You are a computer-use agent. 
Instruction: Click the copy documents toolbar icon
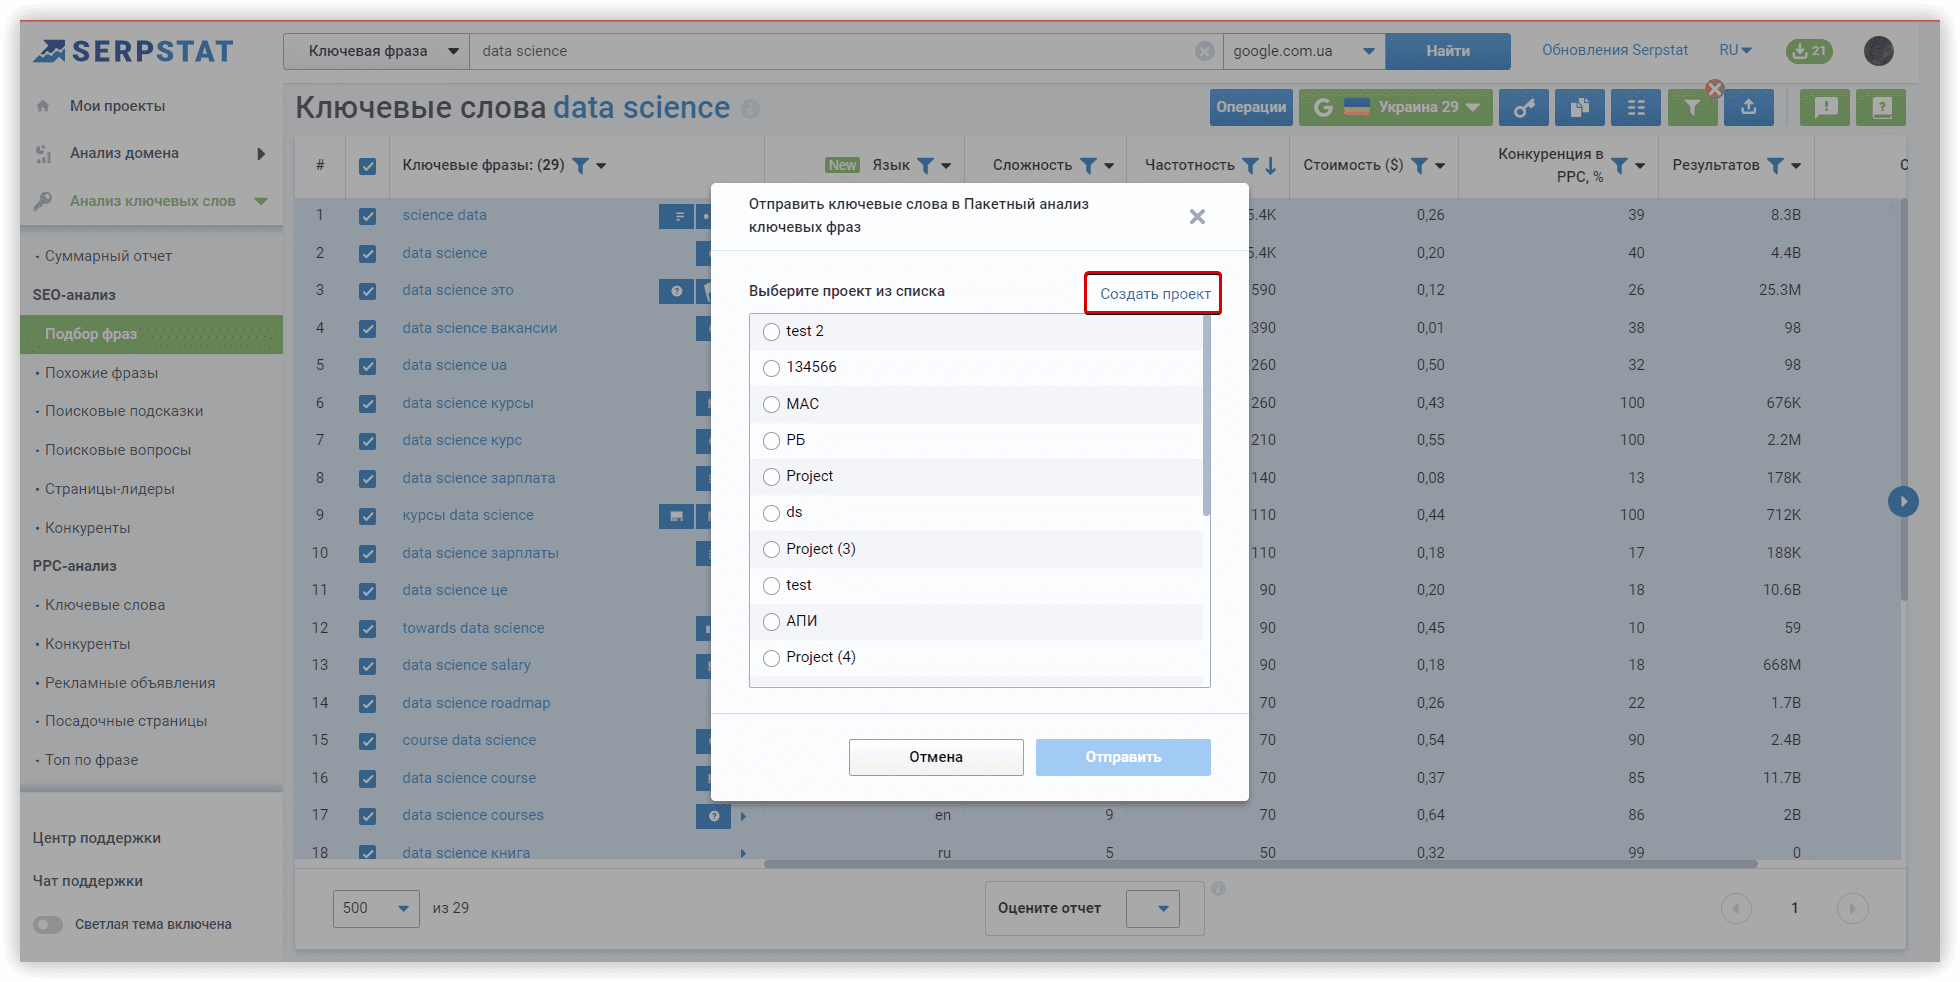coord(1580,108)
